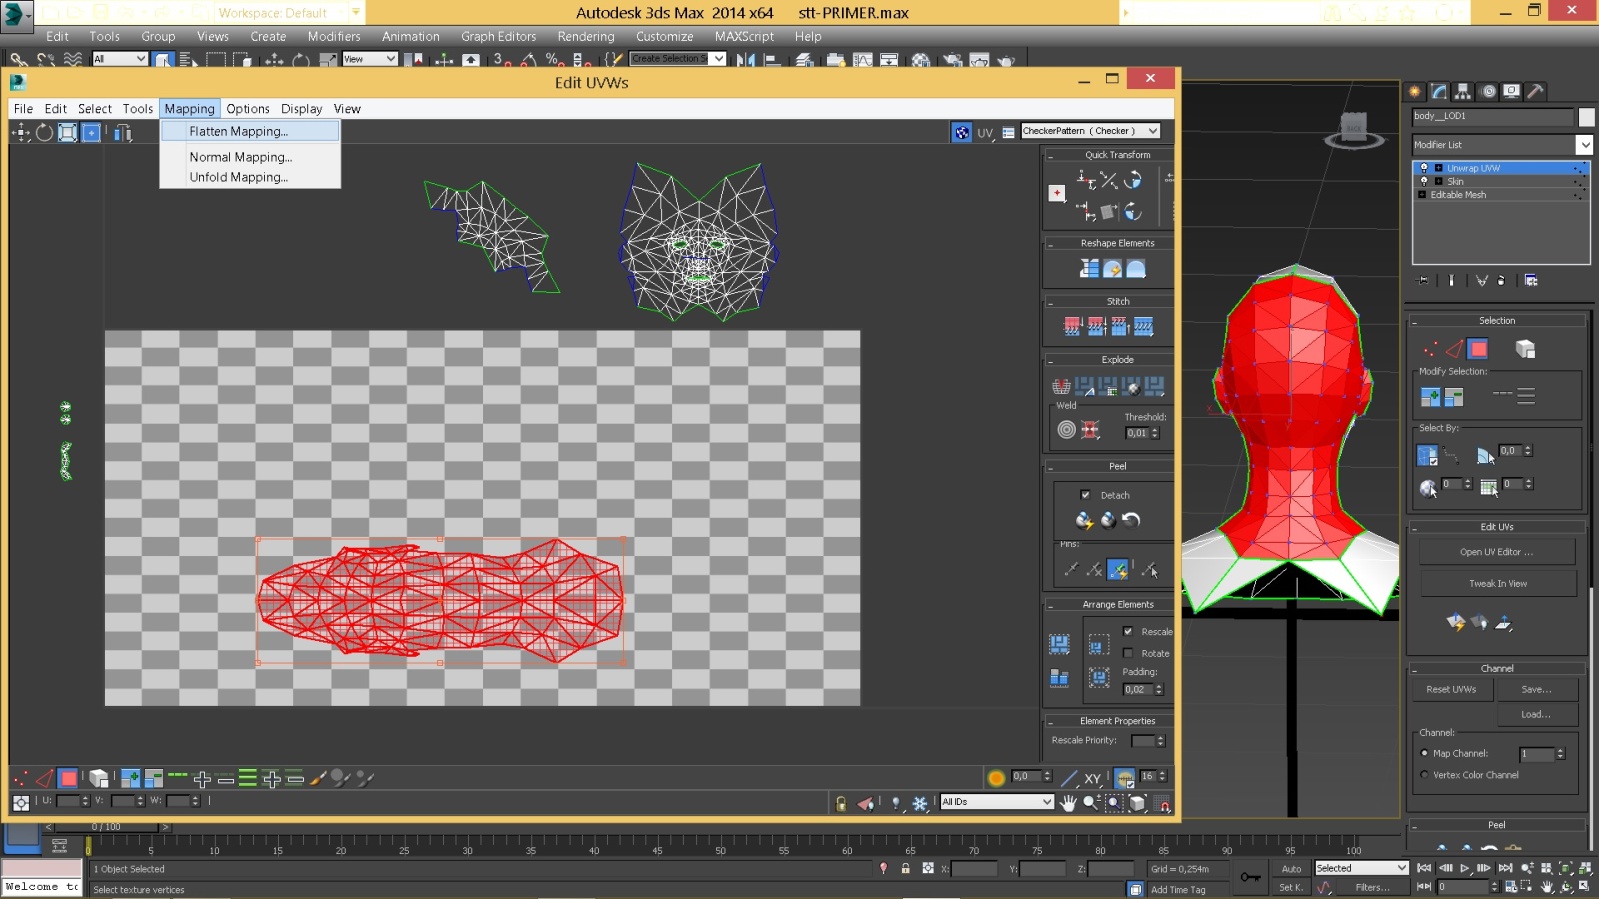
Task: Click the Straighten Selection reshape icon
Action: coord(1089,268)
